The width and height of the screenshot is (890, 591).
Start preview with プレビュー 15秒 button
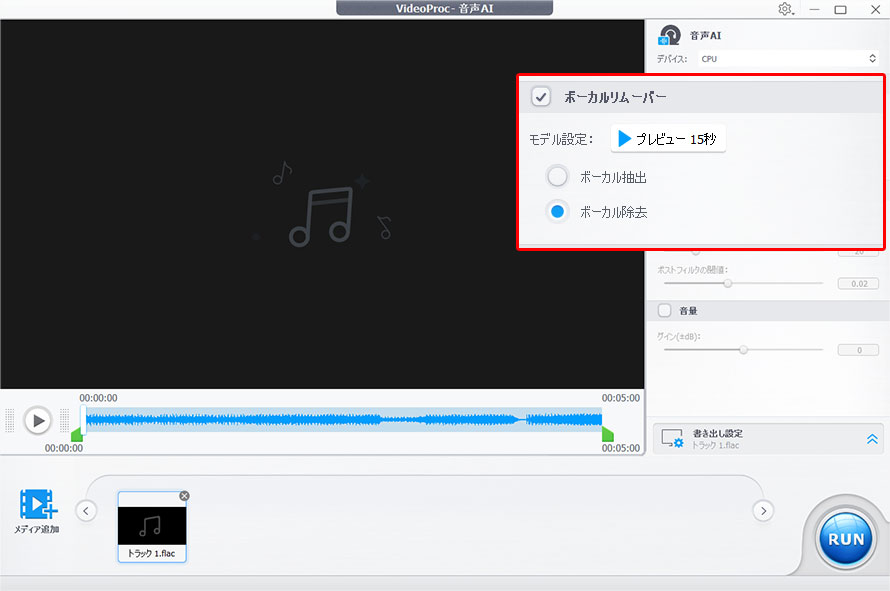point(667,138)
